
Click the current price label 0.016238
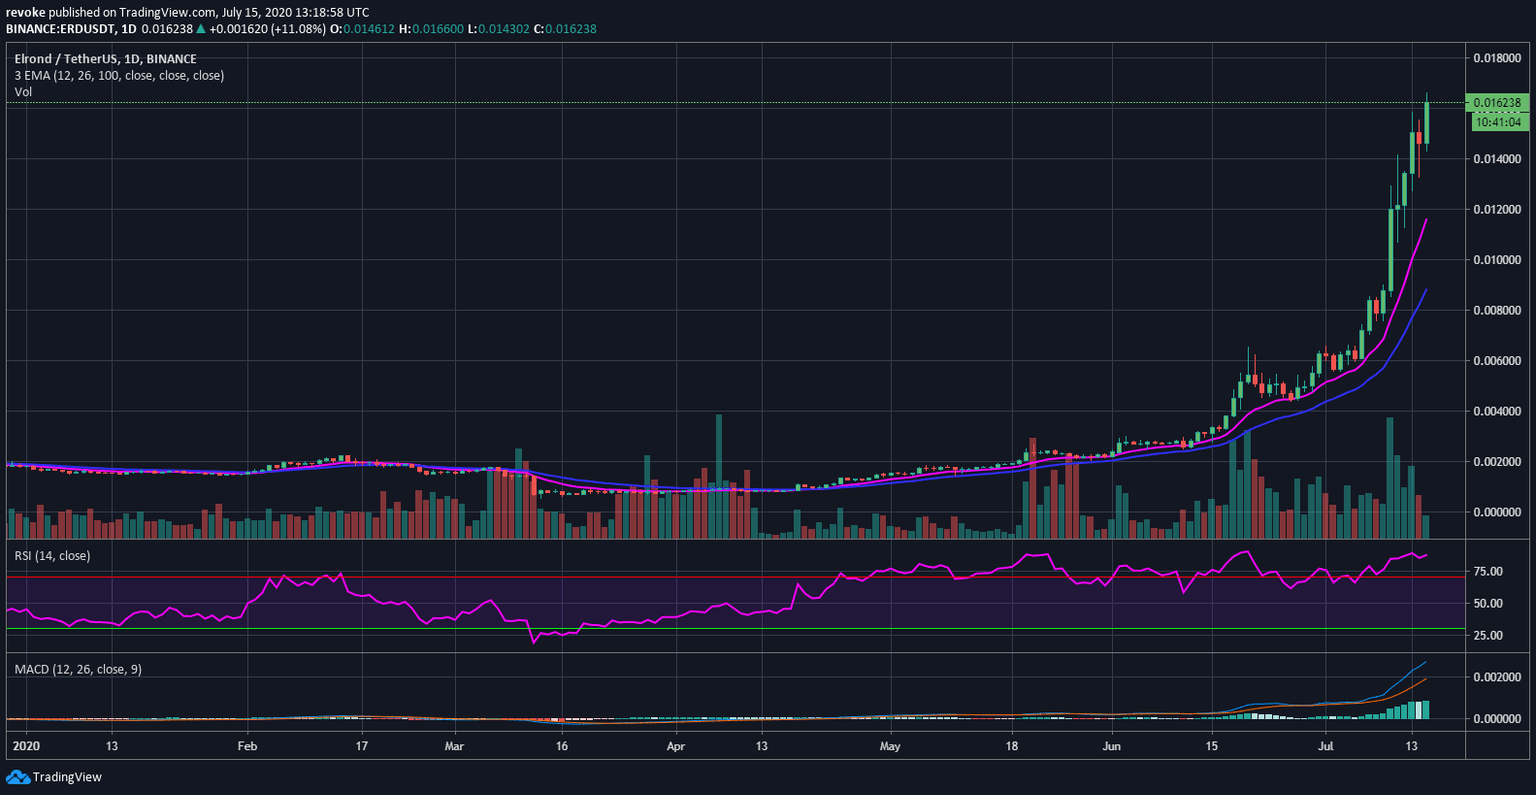[x=1497, y=102]
